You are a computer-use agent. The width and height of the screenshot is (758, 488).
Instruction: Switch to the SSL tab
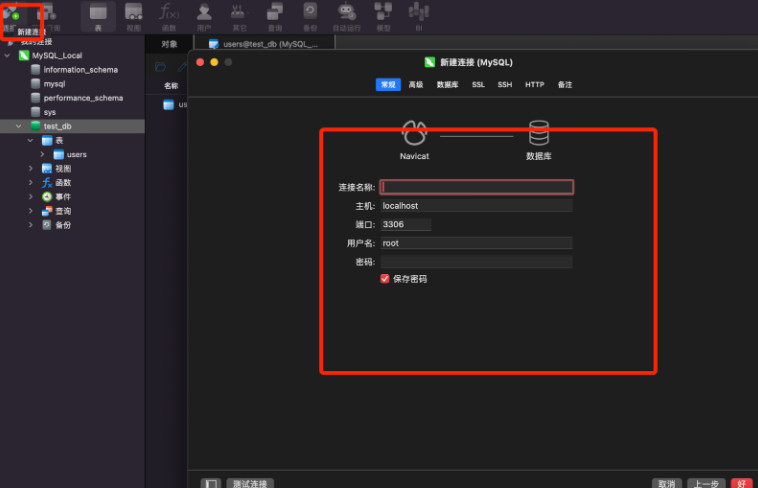coord(478,85)
